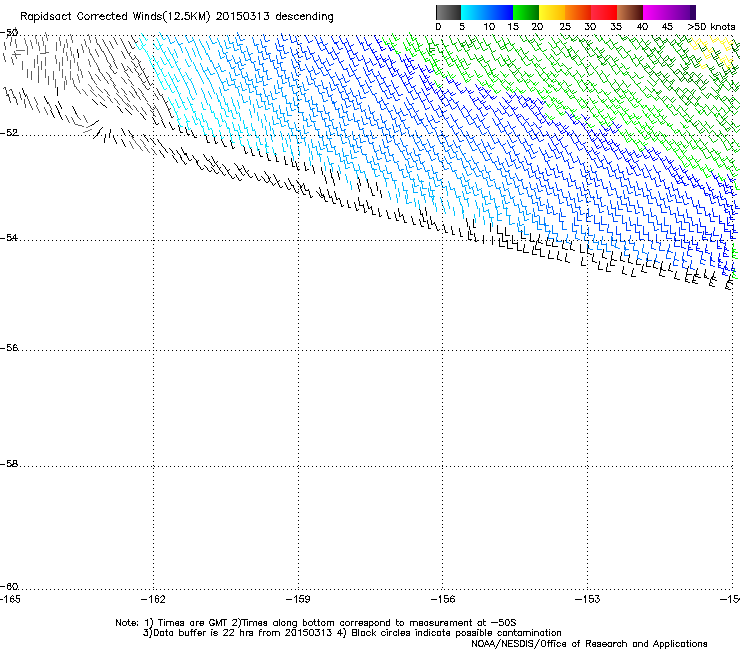
Task: Click the date '20150313' in the title
Action: 243,17
